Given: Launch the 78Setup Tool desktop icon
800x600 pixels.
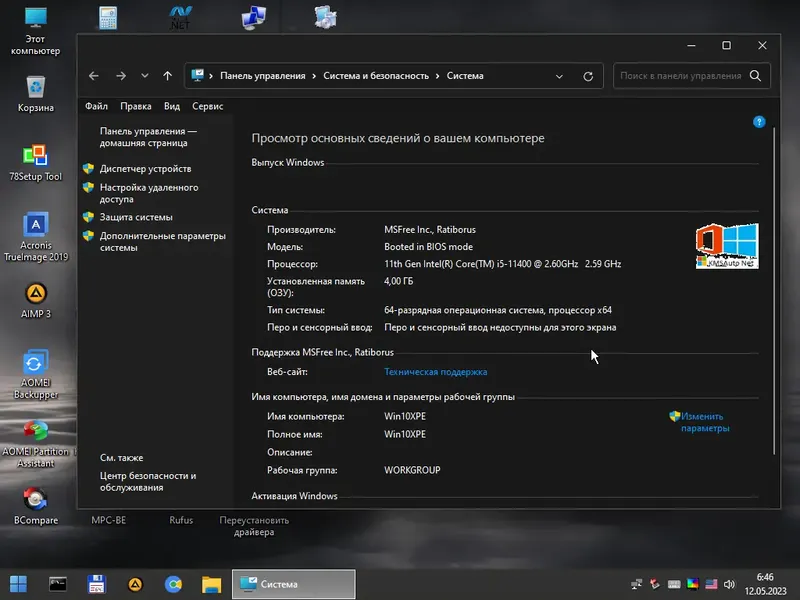Looking at the screenshot, I should tap(35, 163).
